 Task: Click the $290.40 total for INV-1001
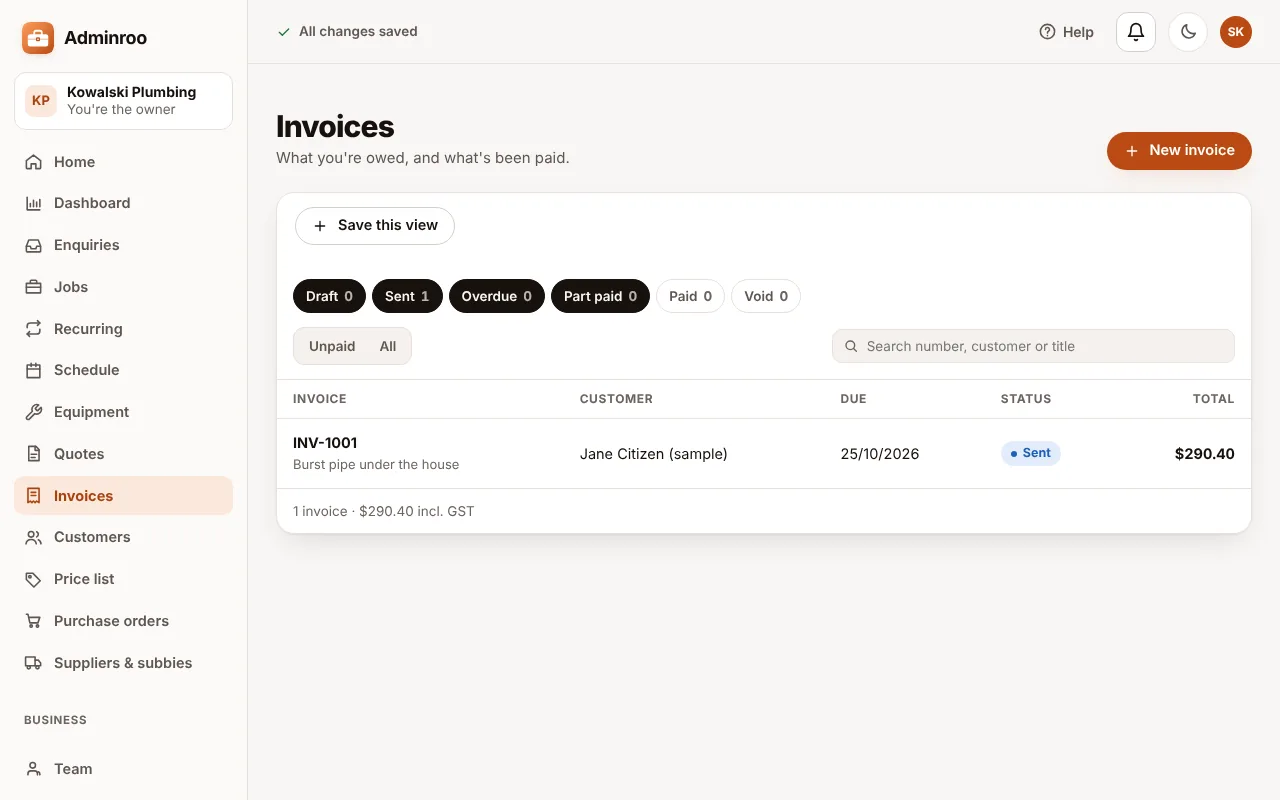1205,454
